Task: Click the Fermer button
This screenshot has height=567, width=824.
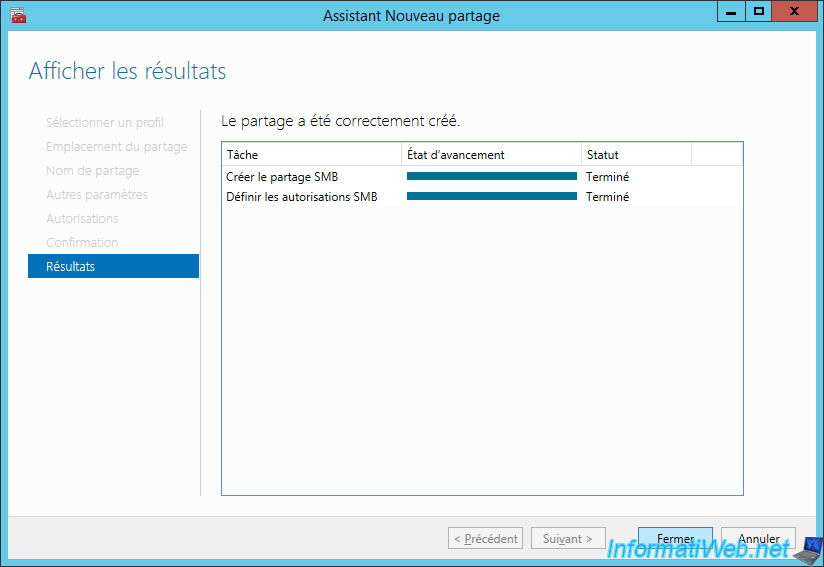Action: pyautogui.click(x=675, y=538)
